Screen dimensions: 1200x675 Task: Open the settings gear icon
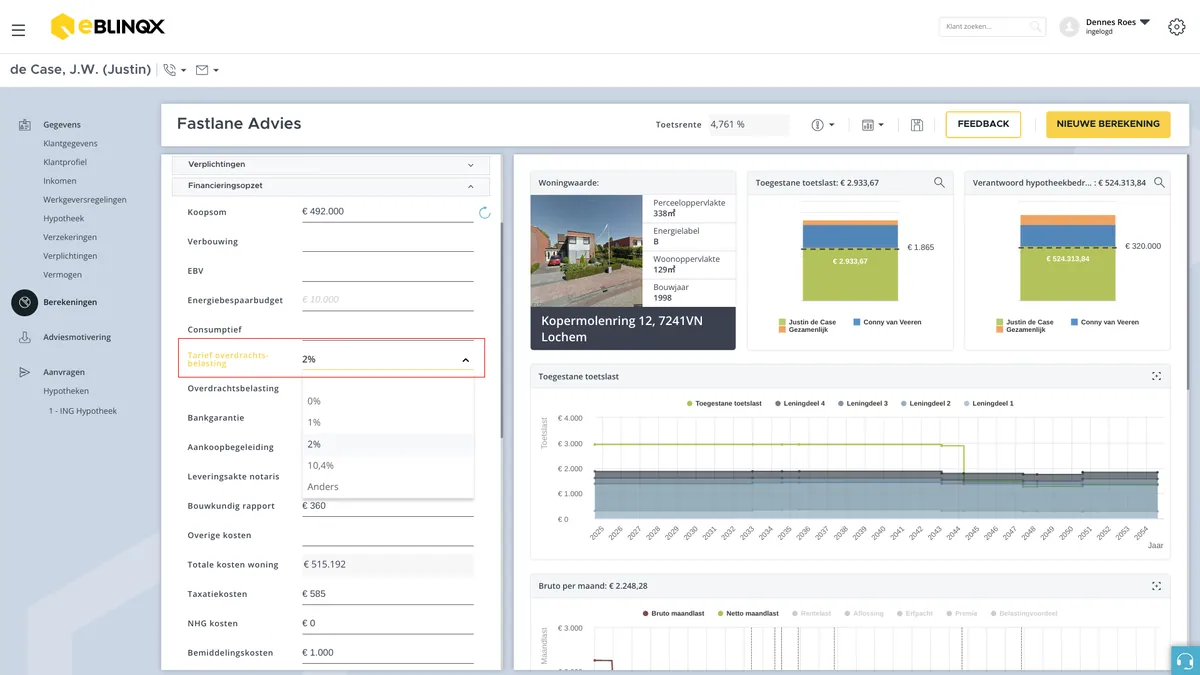pyautogui.click(x=1176, y=27)
